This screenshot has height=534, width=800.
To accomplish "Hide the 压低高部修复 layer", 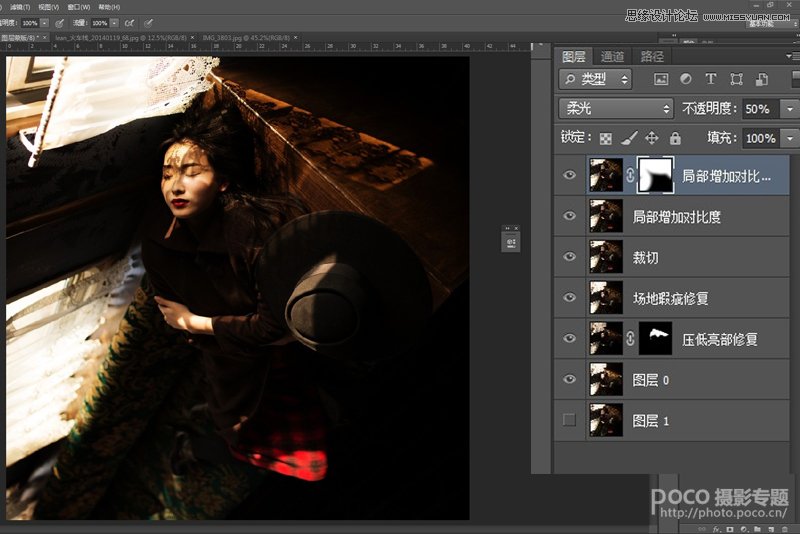I will point(569,338).
